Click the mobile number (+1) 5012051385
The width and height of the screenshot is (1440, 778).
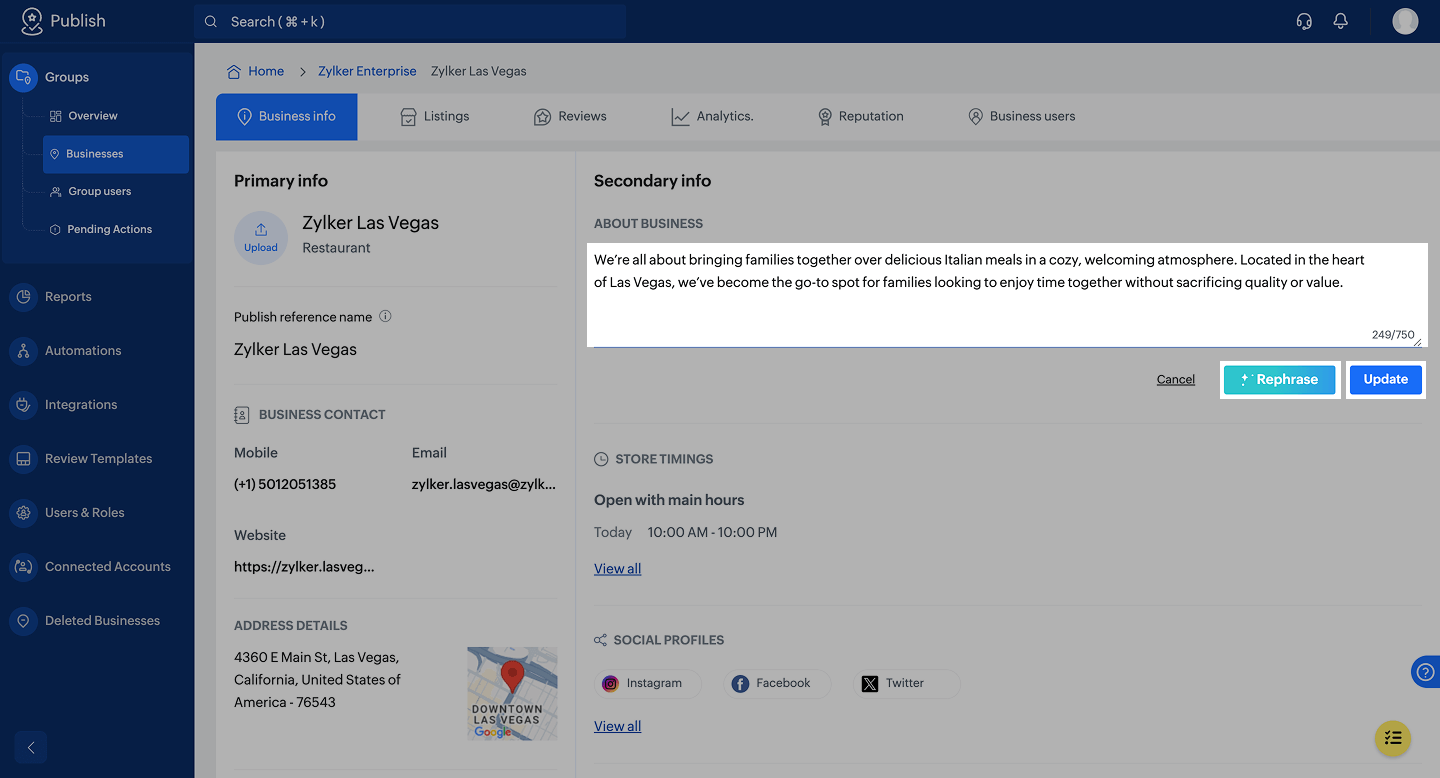[x=285, y=485]
